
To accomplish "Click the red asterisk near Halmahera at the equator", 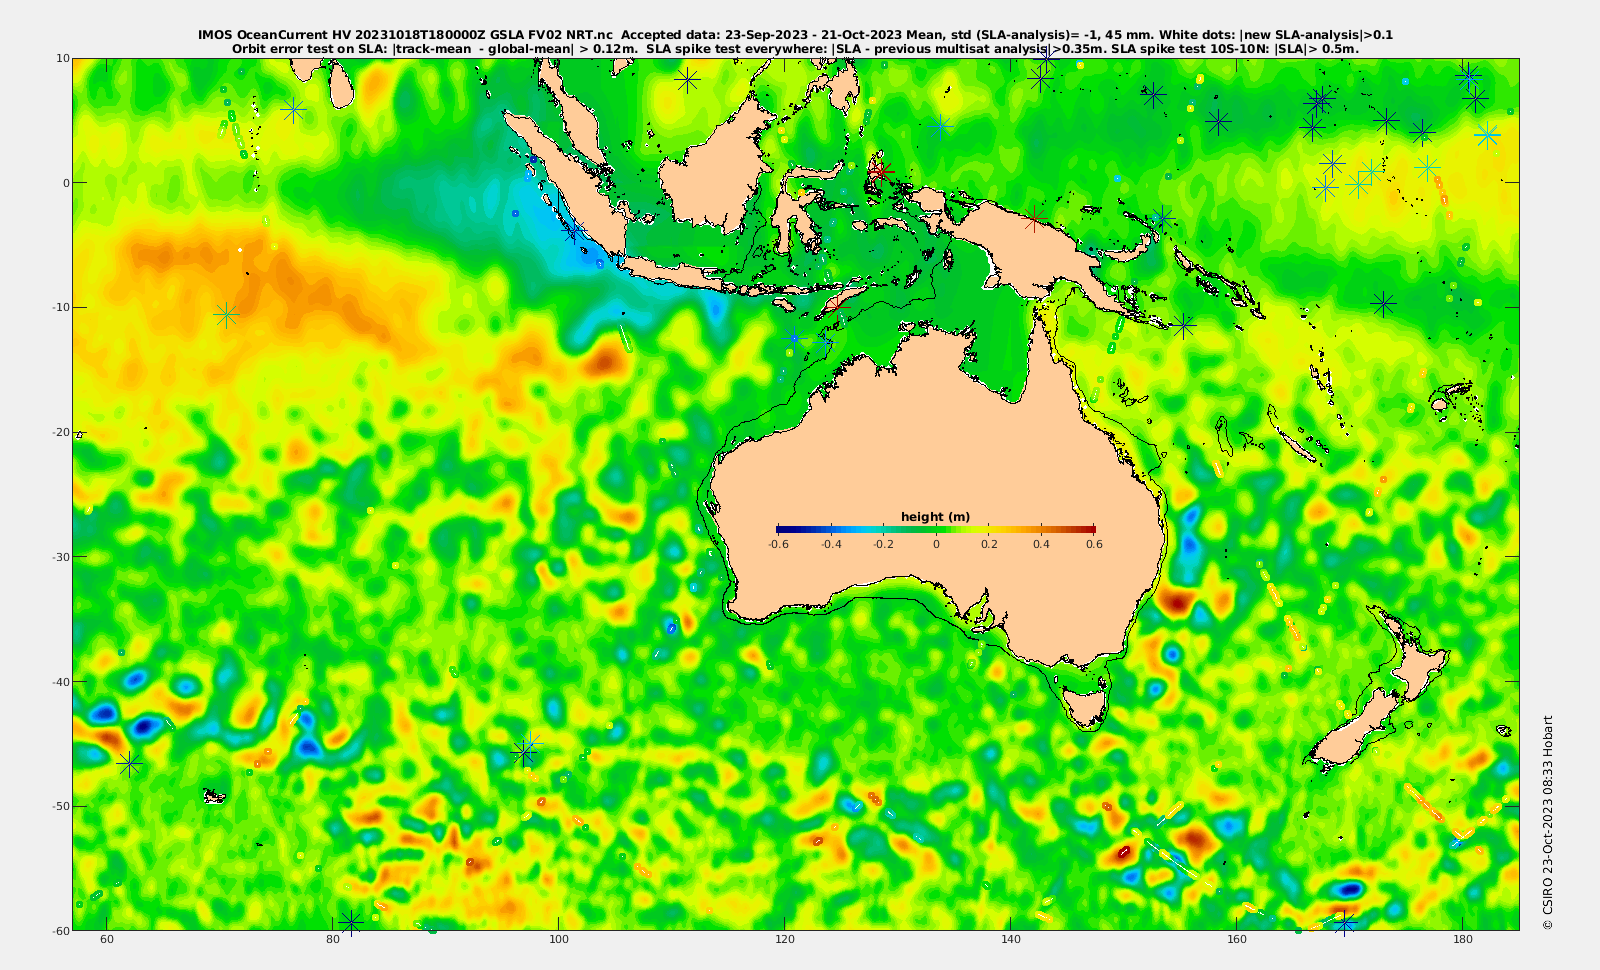I will pos(881,172).
